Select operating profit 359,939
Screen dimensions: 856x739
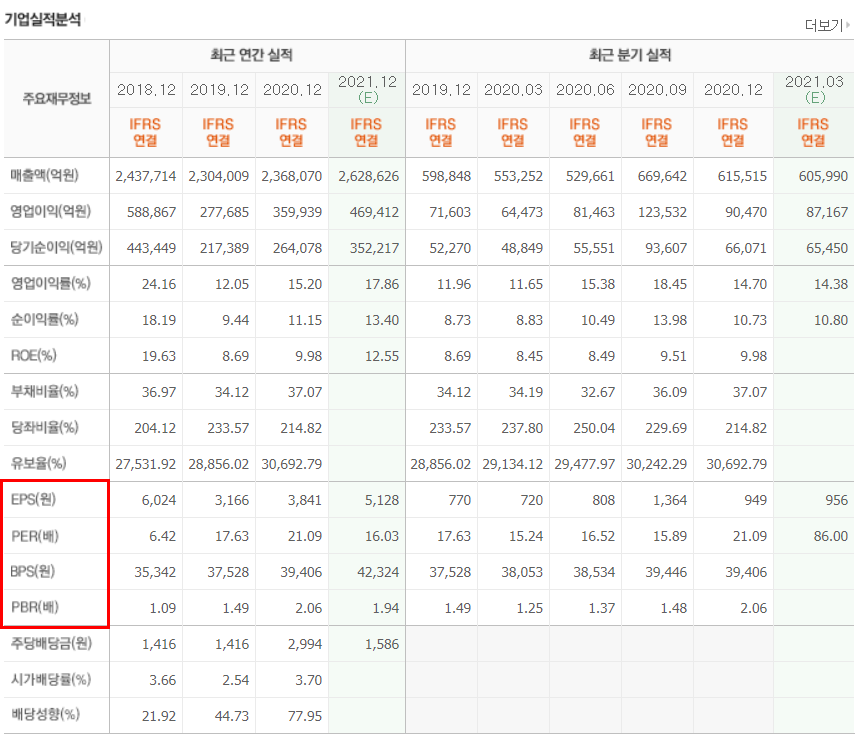[298, 212]
